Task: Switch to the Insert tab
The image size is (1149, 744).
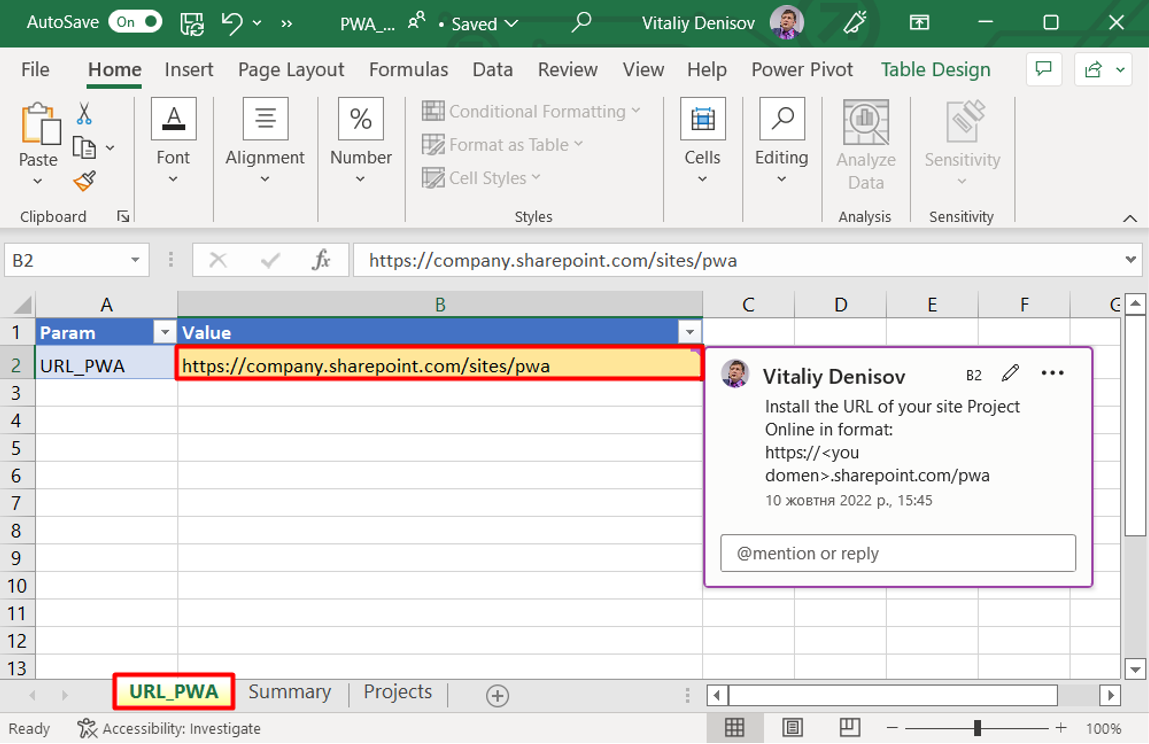Action: tap(189, 70)
